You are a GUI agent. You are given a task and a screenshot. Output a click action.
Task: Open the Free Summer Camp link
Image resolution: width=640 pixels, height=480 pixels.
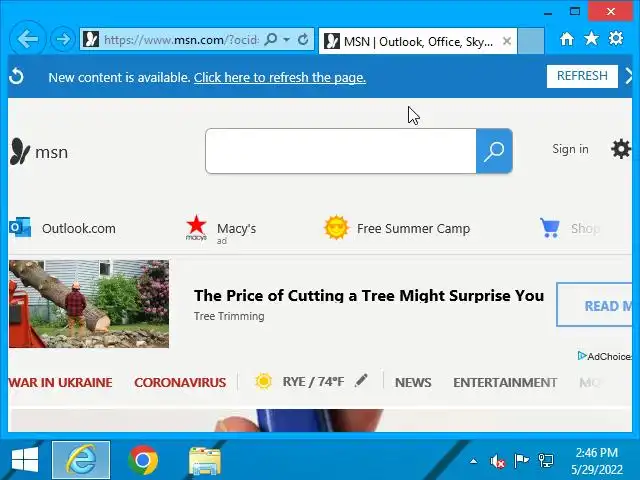(x=397, y=228)
